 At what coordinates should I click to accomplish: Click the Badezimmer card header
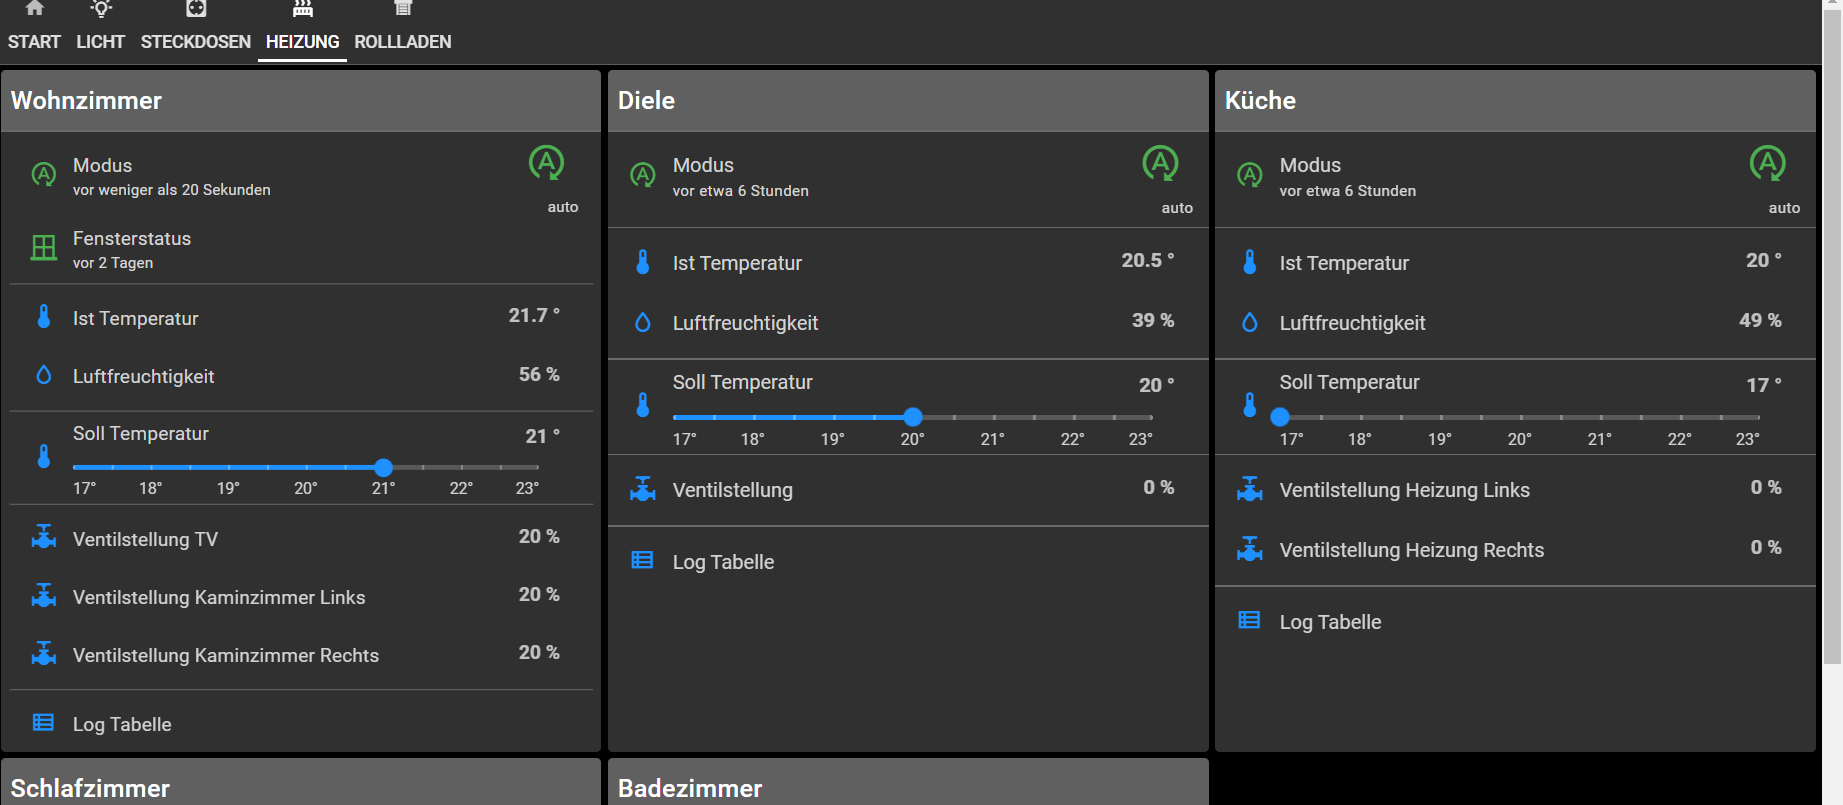click(x=908, y=782)
